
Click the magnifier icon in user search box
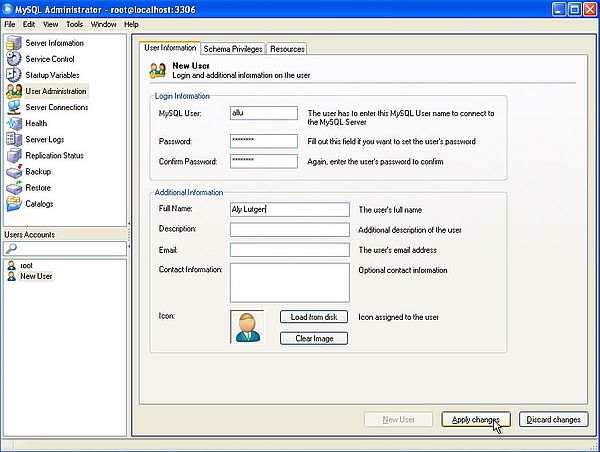[x=11, y=248]
